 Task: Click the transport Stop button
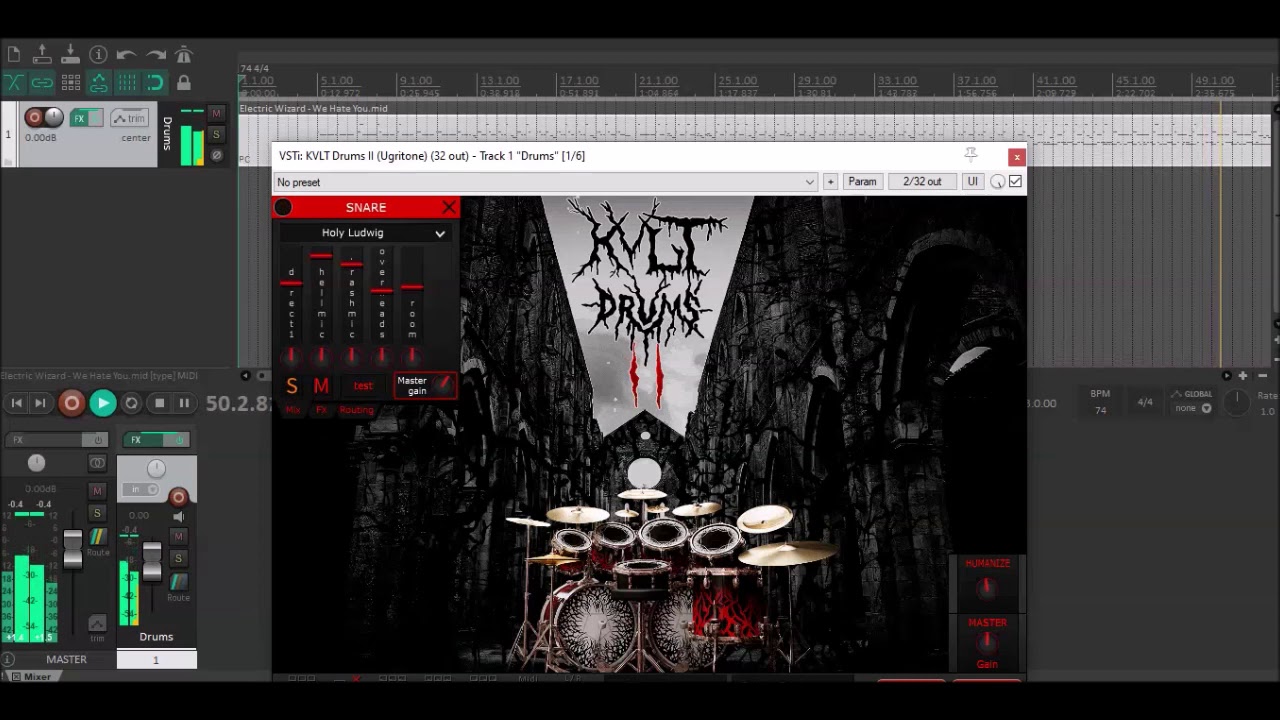point(159,403)
